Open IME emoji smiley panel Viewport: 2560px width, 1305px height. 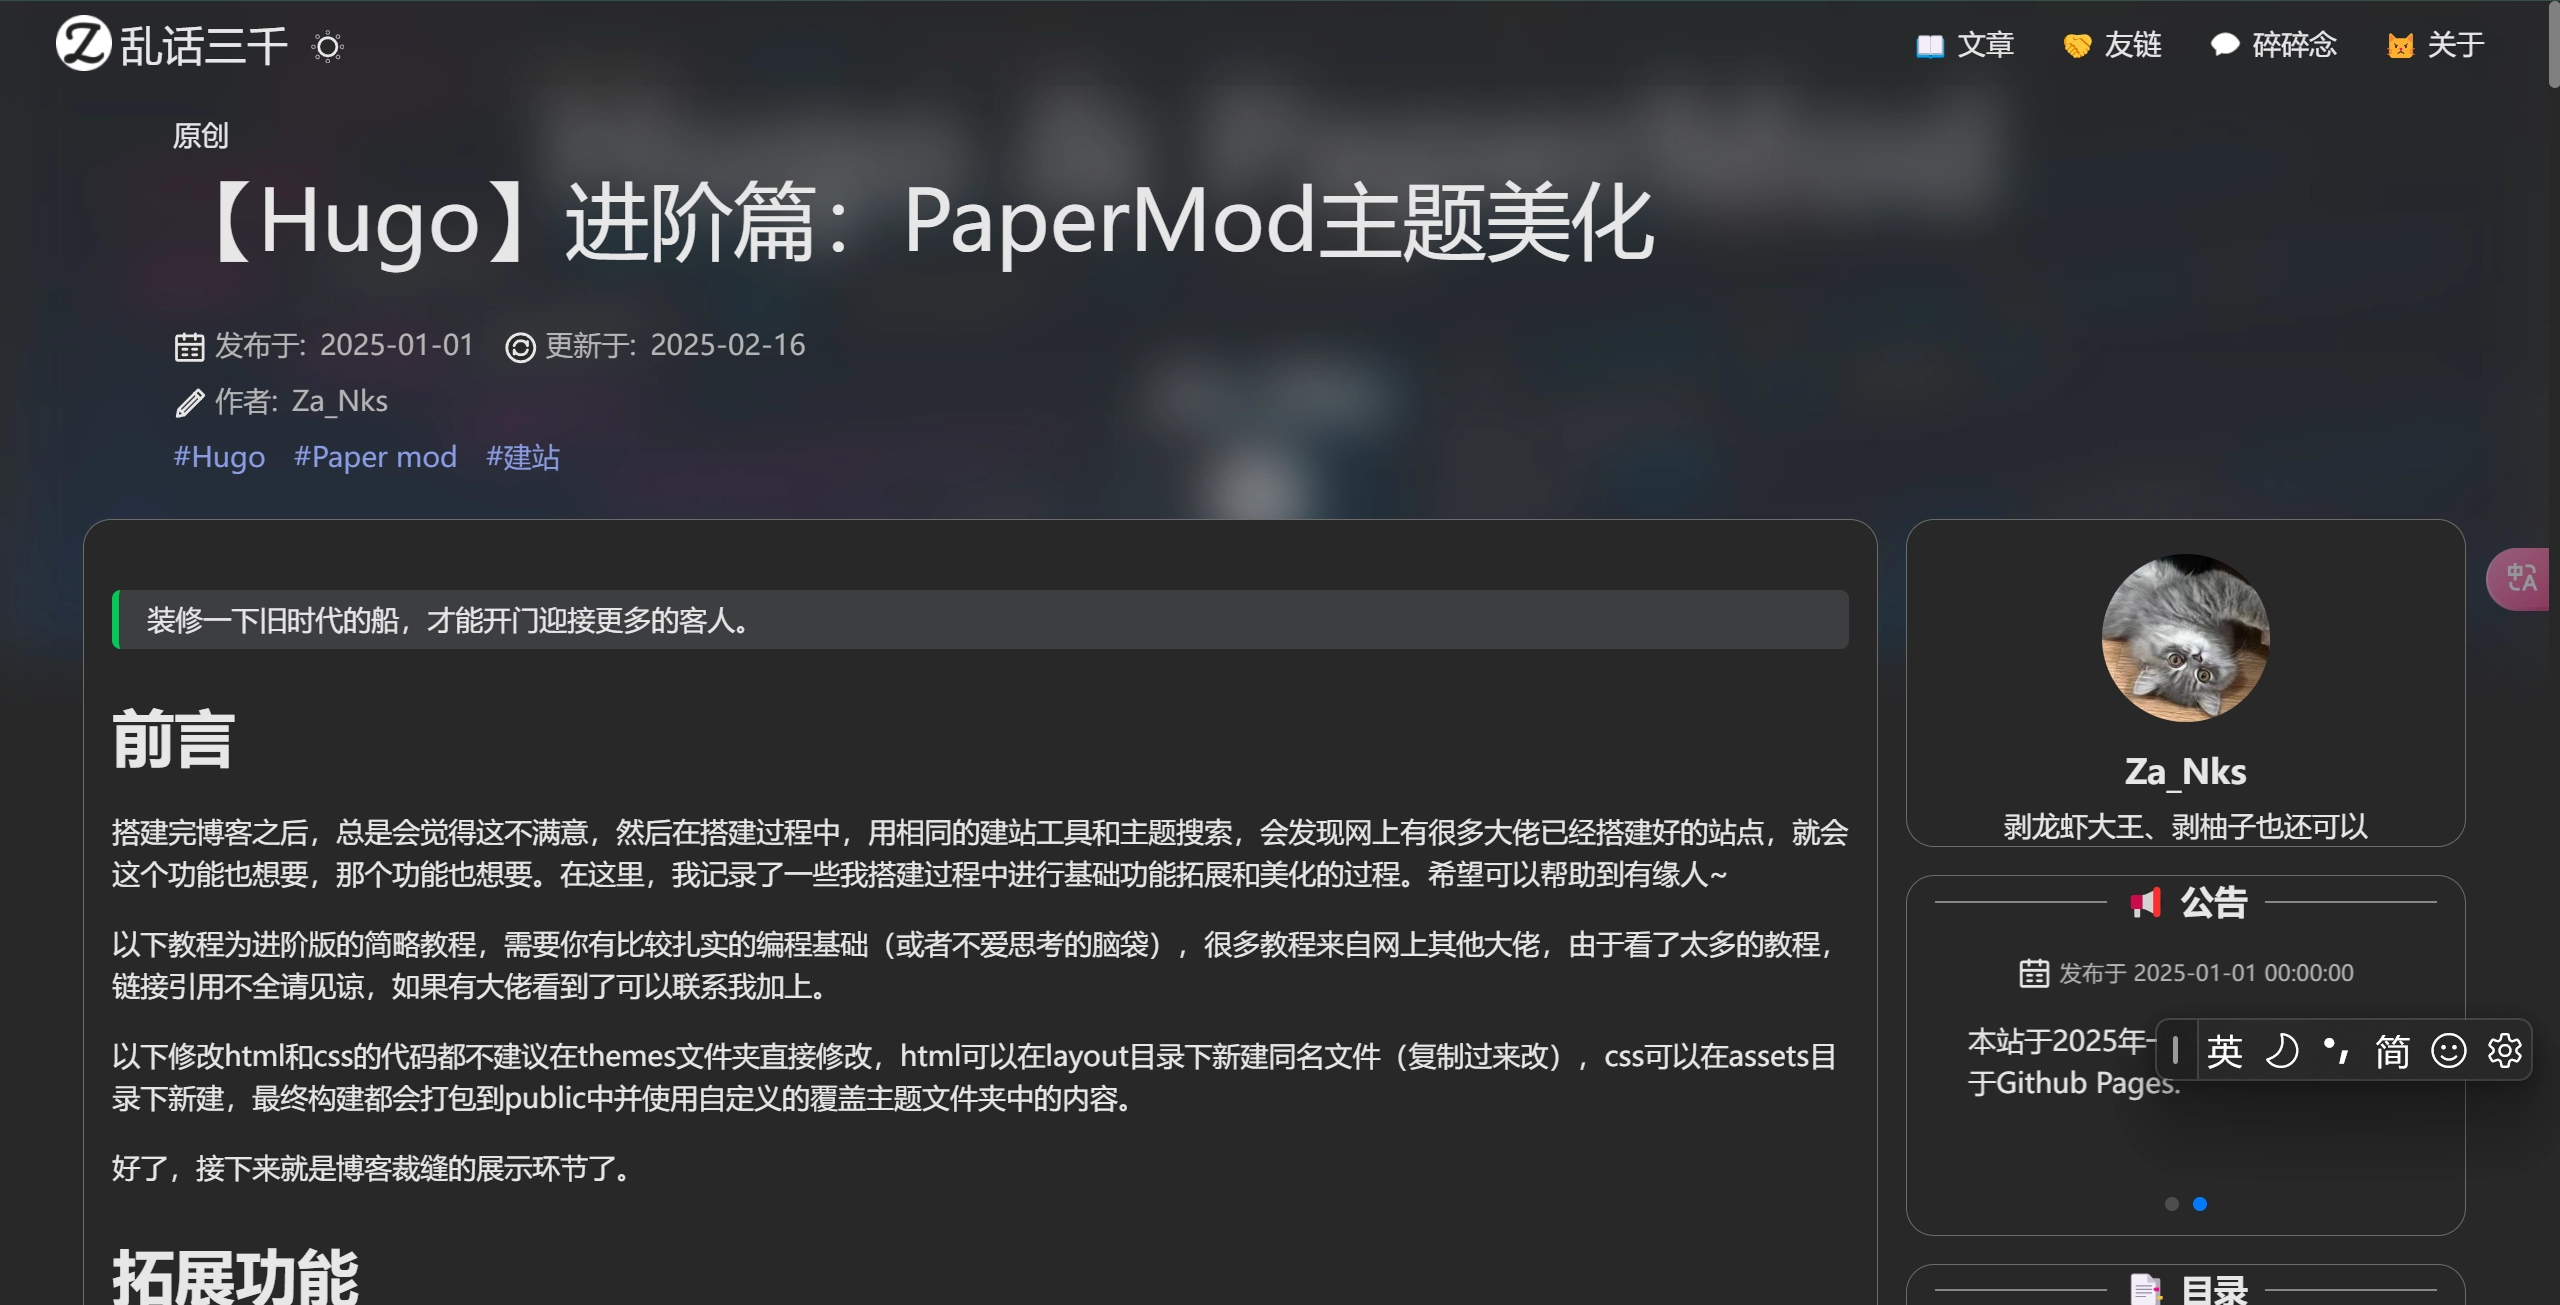click(x=2449, y=1051)
